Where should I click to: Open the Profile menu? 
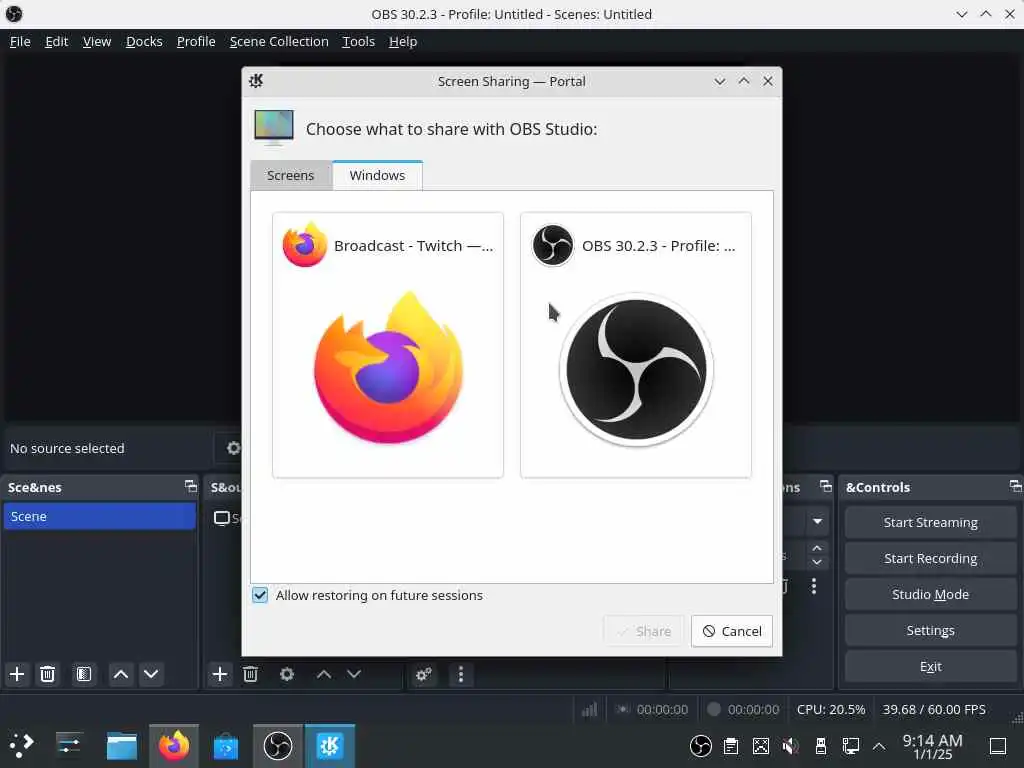pyautogui.click(x=196, y=41)
